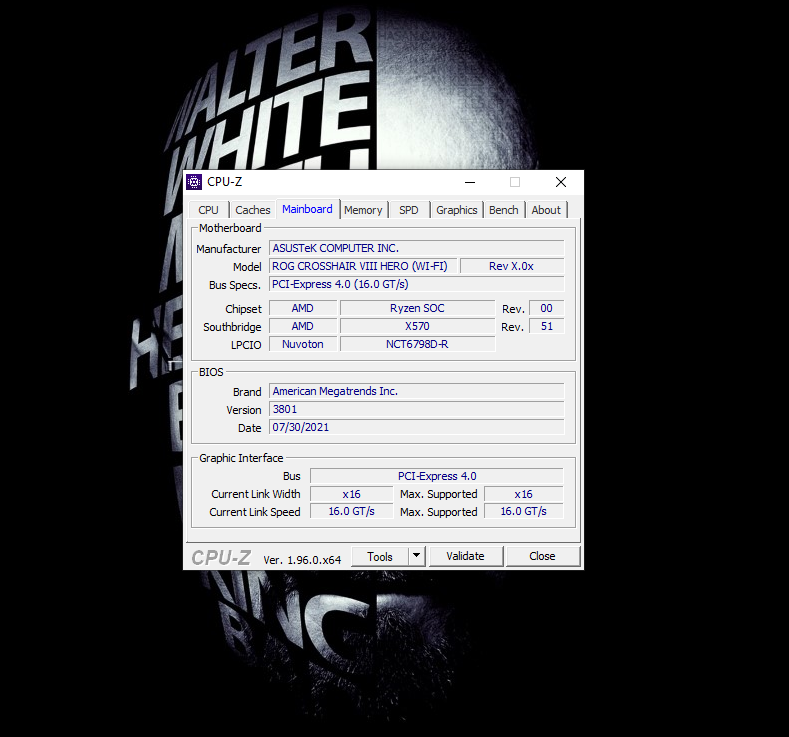Open the Bench tab
Viewport: 789px width, 737px height.
(504, 210)
